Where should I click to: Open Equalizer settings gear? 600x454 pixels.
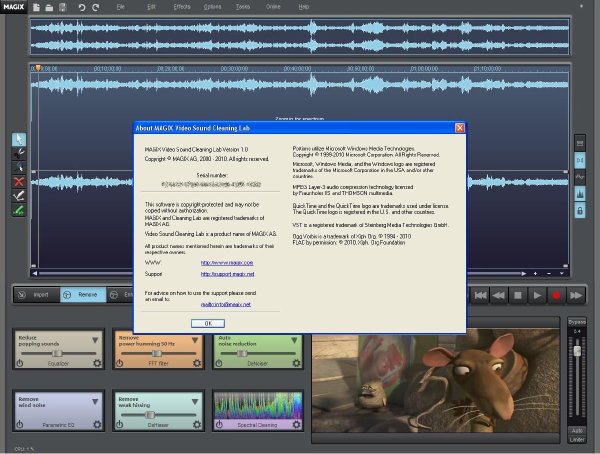coord(97,363)
